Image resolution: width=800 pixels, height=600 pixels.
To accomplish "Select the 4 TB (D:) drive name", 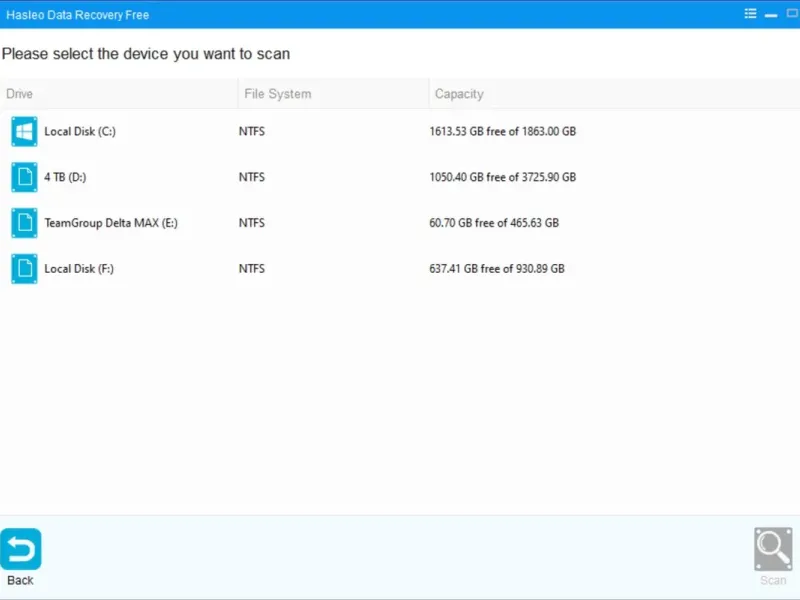I will [x=65, y=177].
